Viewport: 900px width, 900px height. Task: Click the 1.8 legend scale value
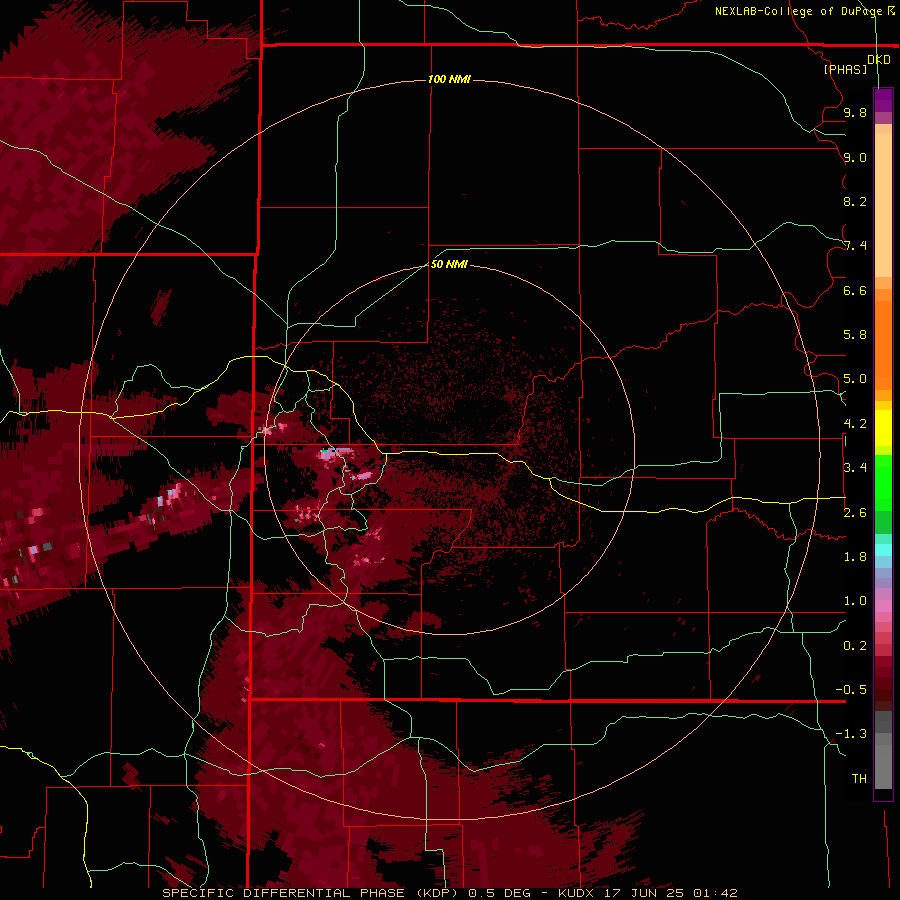pyautogui.click(x=855, y=557)
